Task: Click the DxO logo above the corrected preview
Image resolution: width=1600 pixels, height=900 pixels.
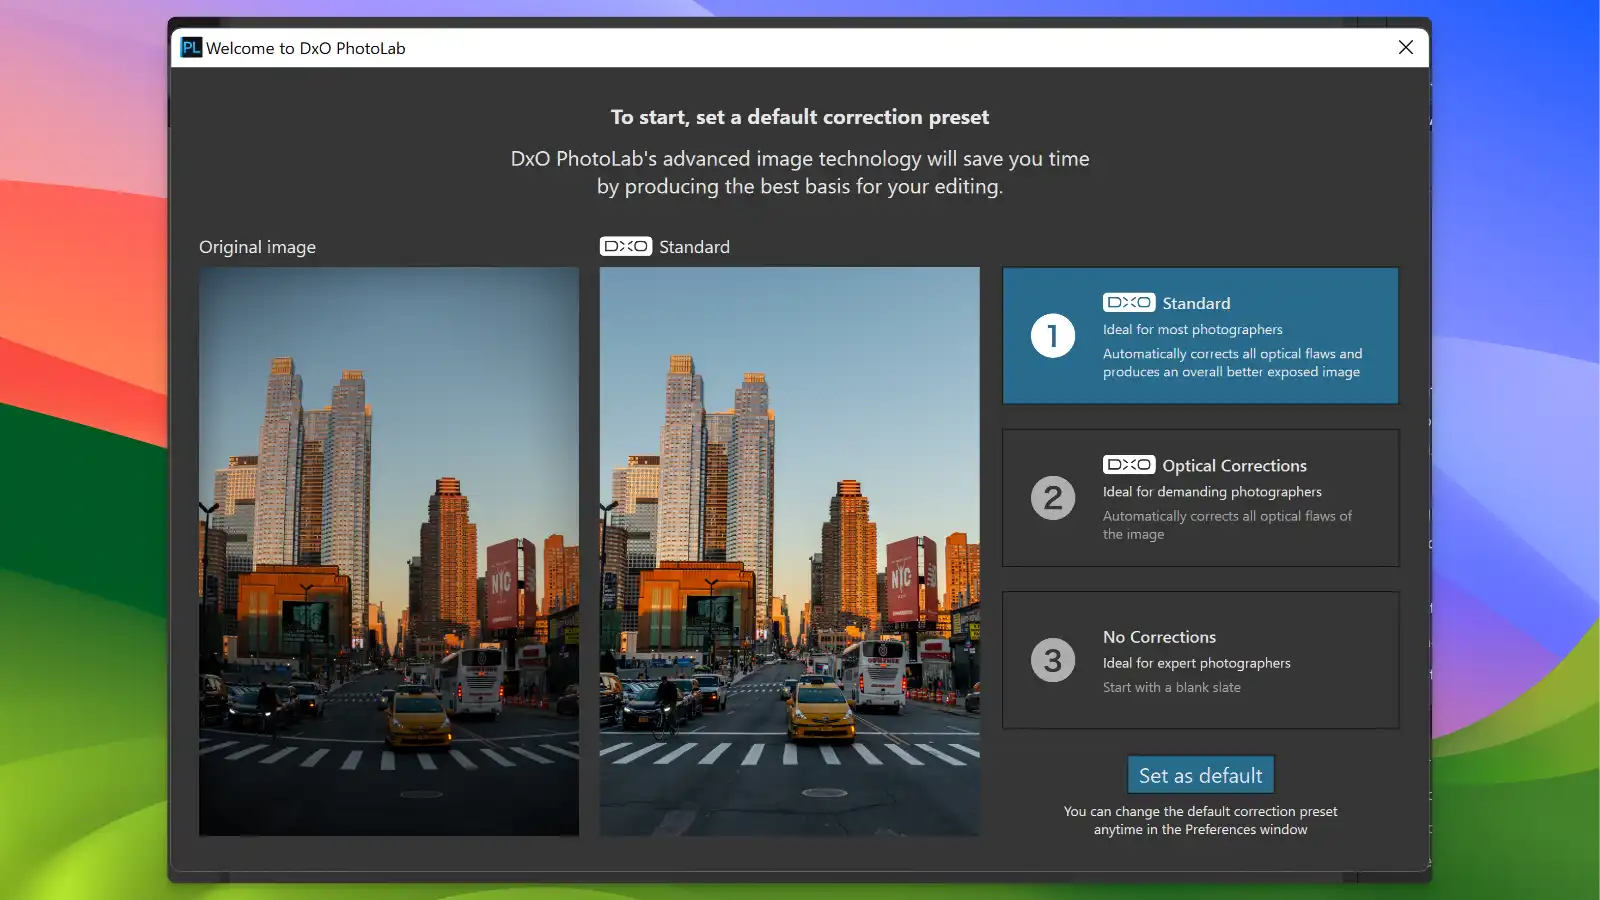Action: click(626, 246)
